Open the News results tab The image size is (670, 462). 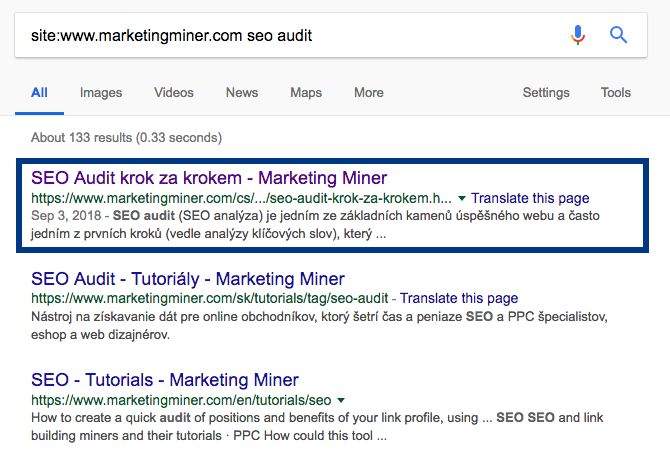pyautogui.click(x=242, y=93)
